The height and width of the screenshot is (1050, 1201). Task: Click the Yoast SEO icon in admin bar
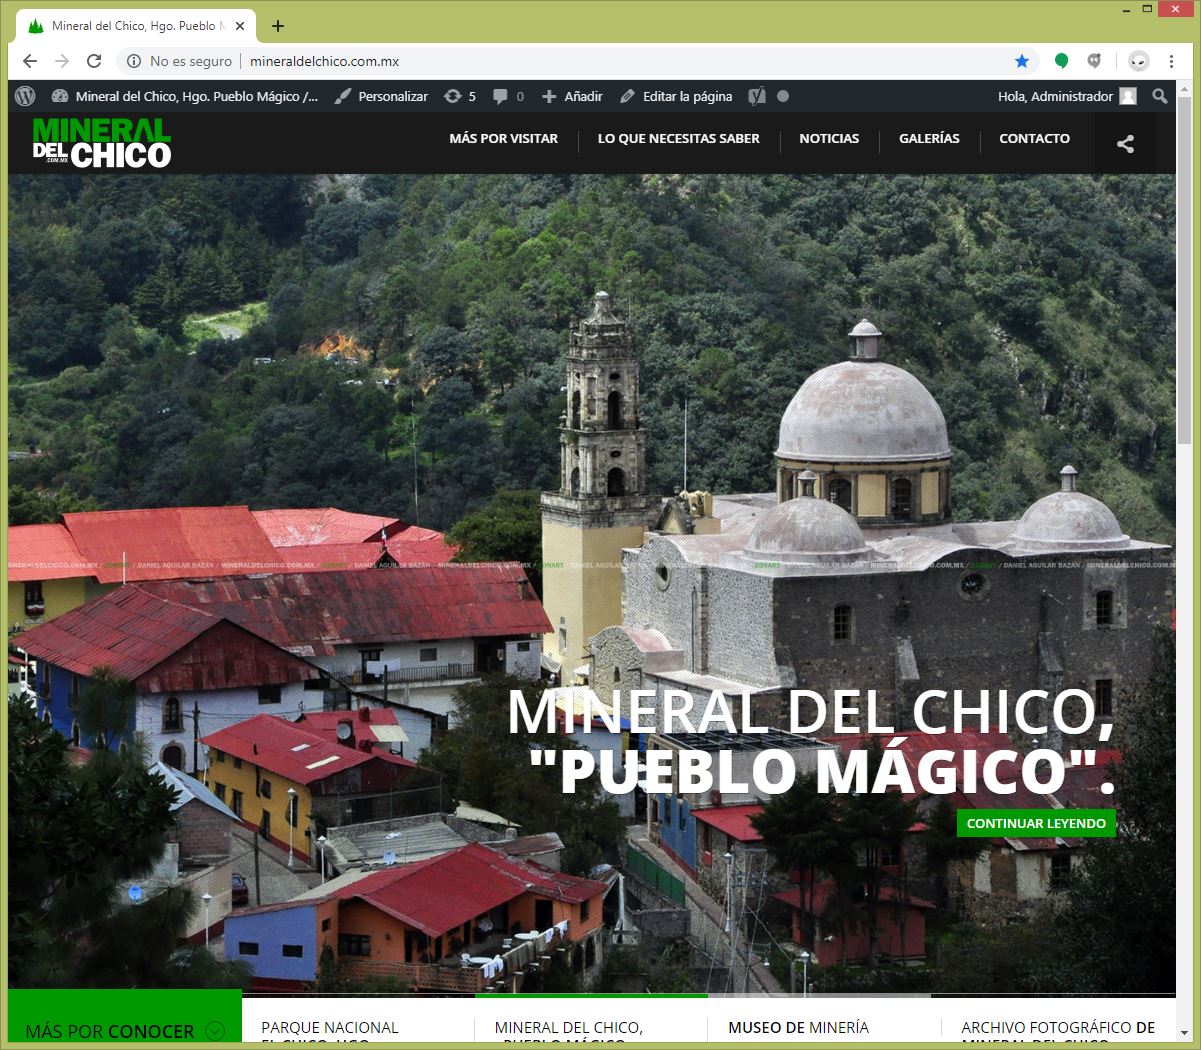click(757, 96)
